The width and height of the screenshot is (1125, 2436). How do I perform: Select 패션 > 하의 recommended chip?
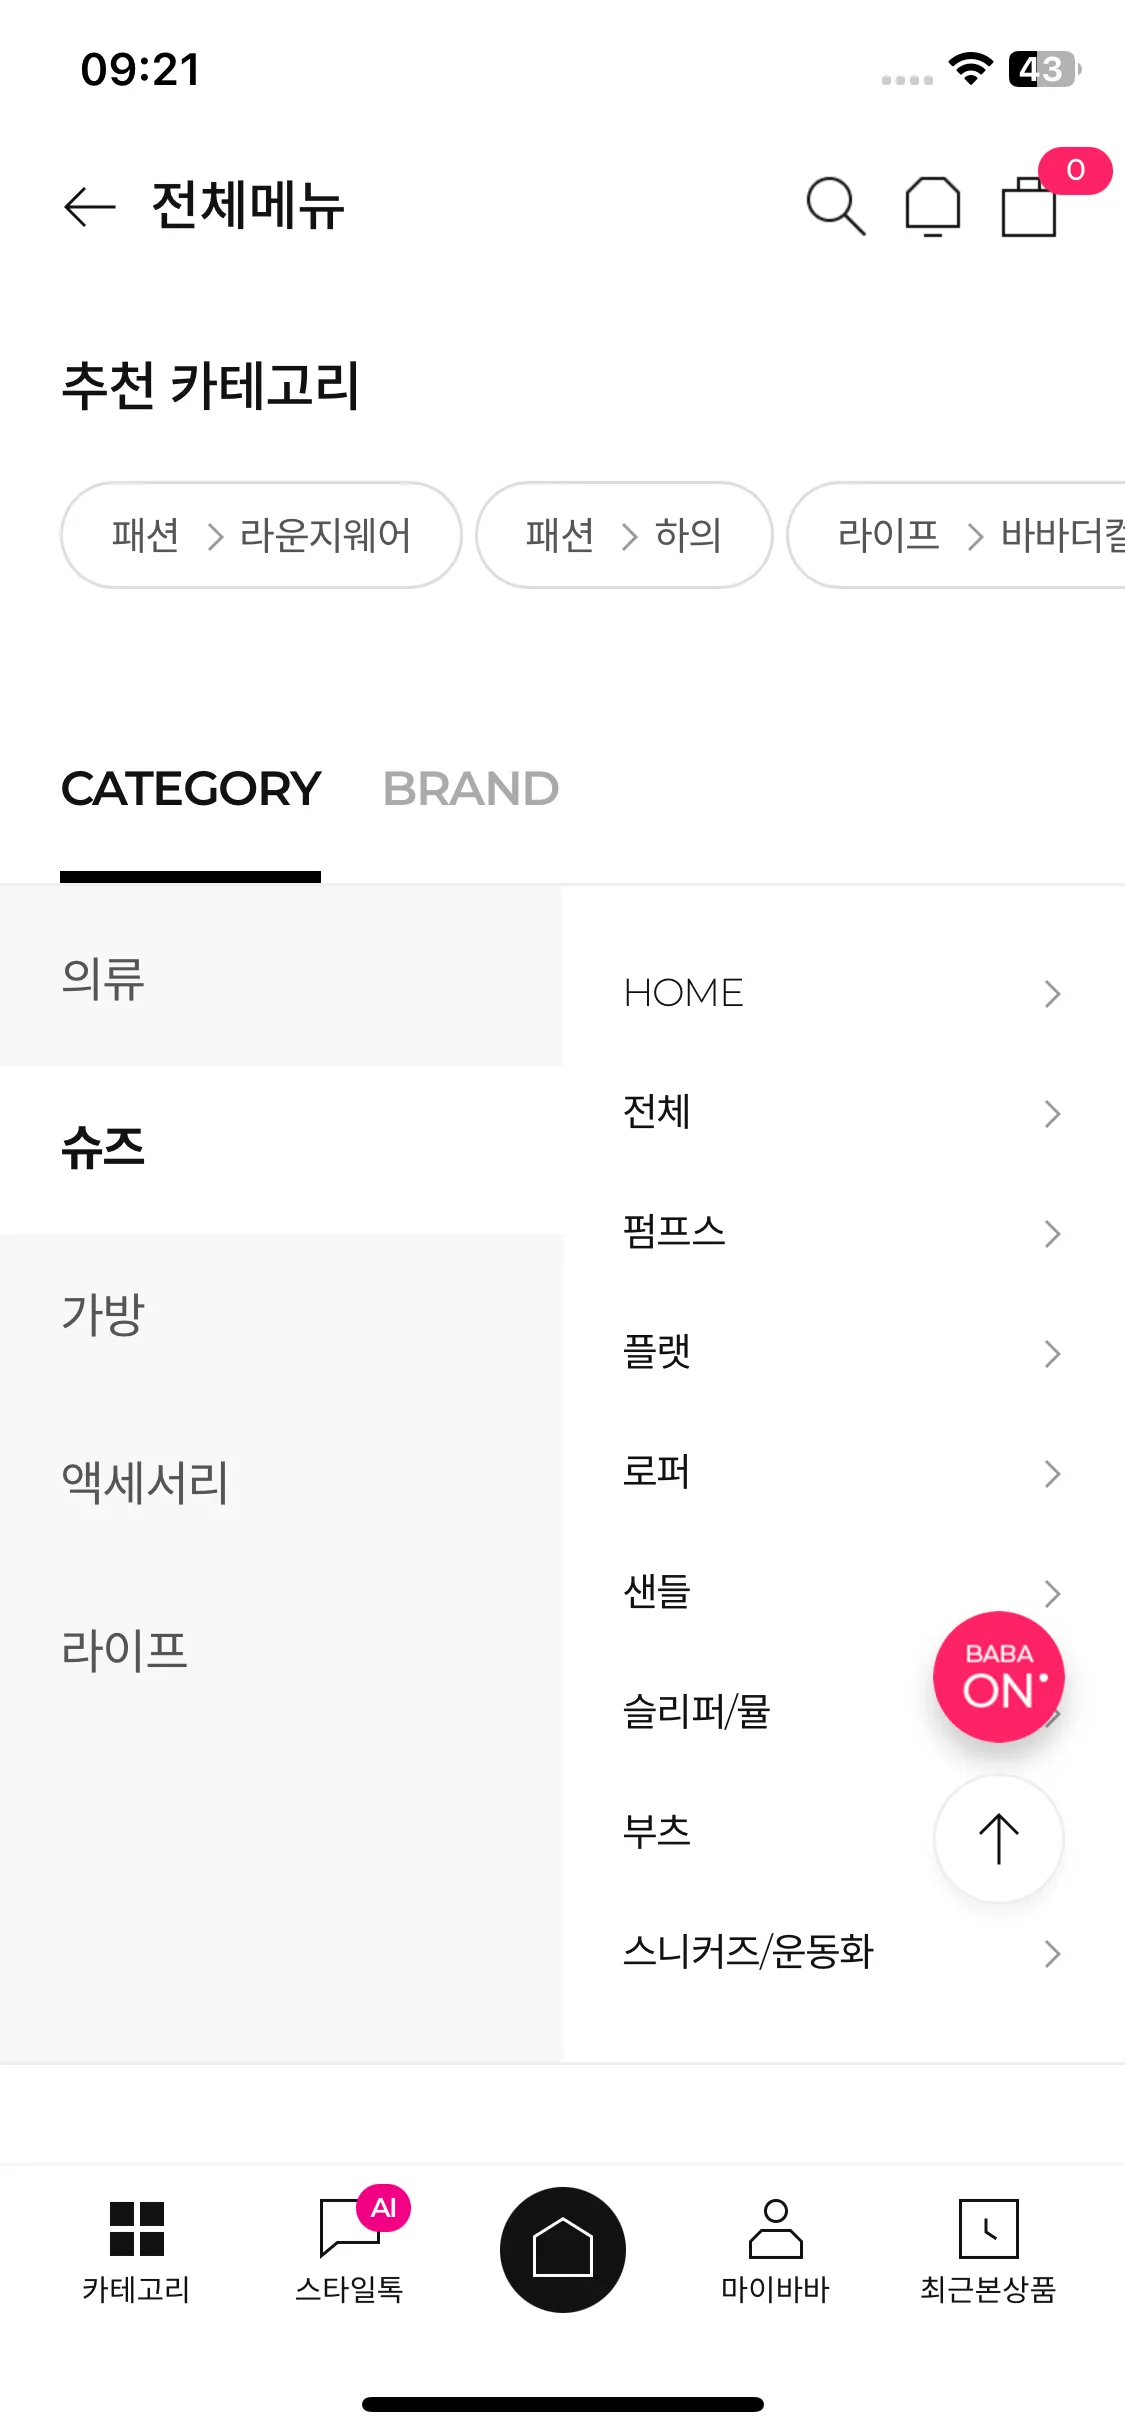(624, 535)
